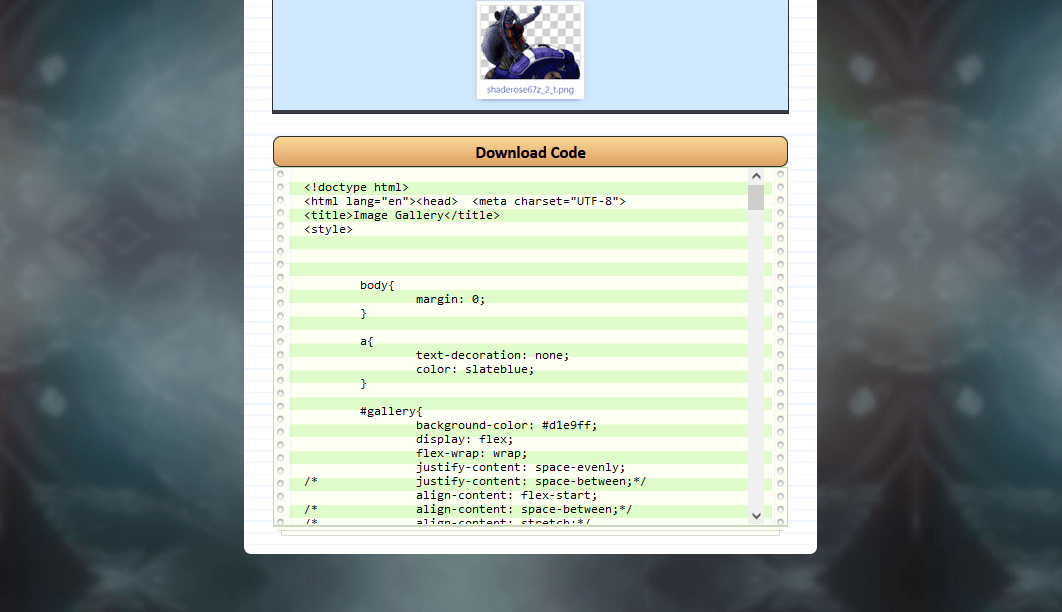This screenshot has width=1062, height=612.
Task: Click the opening style tag line
Action: (x=328, y=229)
